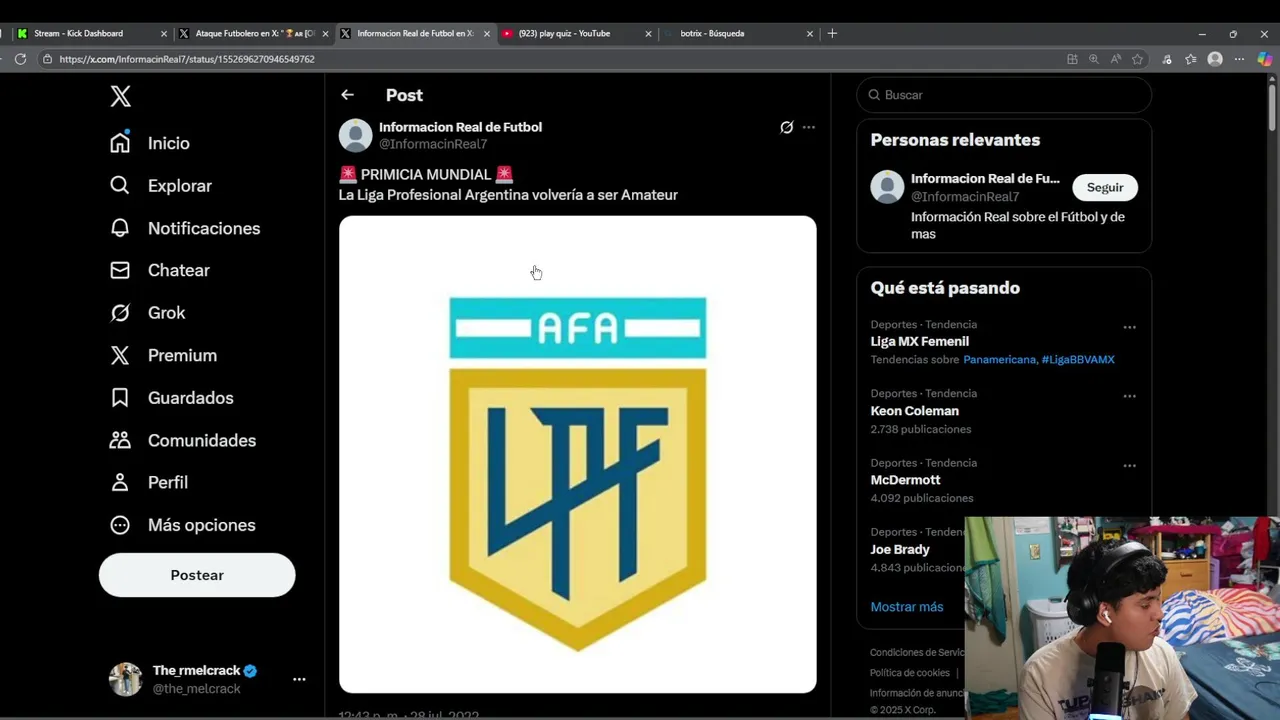Open Grok icon in sidebar

[x=120, y=313]
